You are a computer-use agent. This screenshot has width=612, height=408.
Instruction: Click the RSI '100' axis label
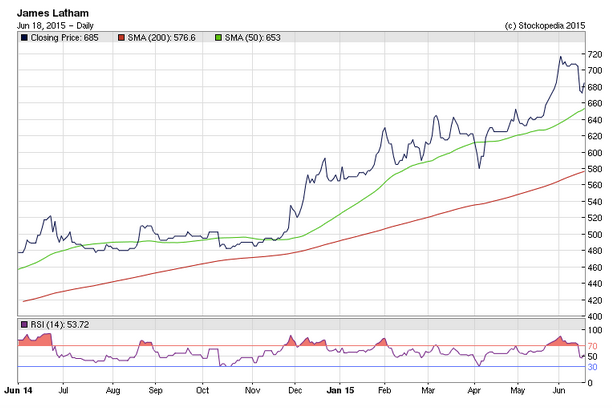pyautogui.click(x=595, y=330)
